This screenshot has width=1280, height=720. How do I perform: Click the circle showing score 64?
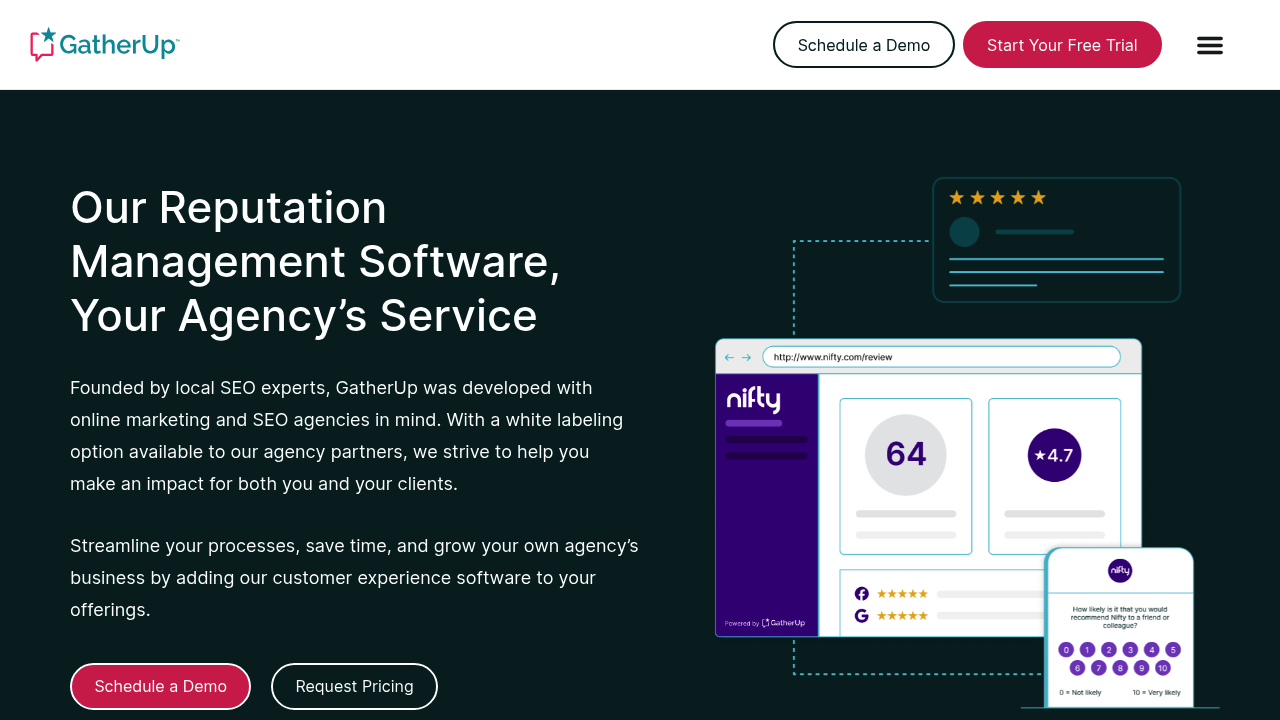pos(905,455)
